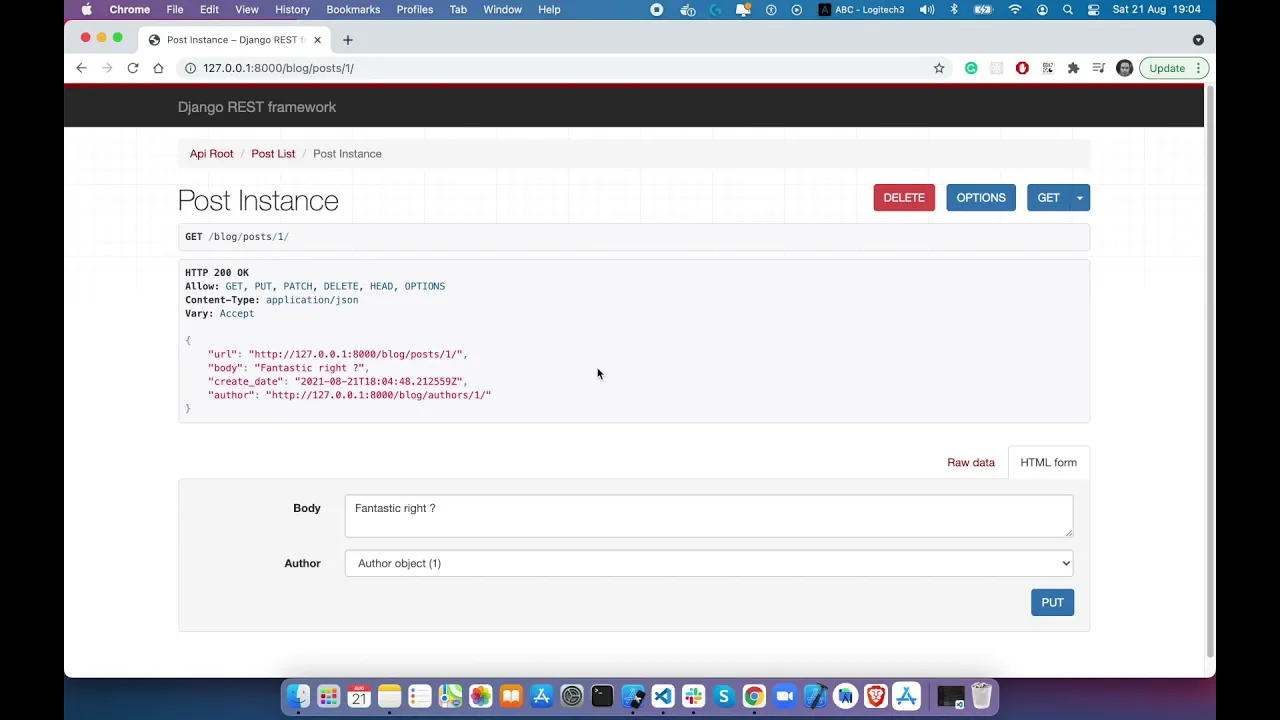Open the Edit menu
Viewport: 1280px width, 720px height.
(209, 9)
